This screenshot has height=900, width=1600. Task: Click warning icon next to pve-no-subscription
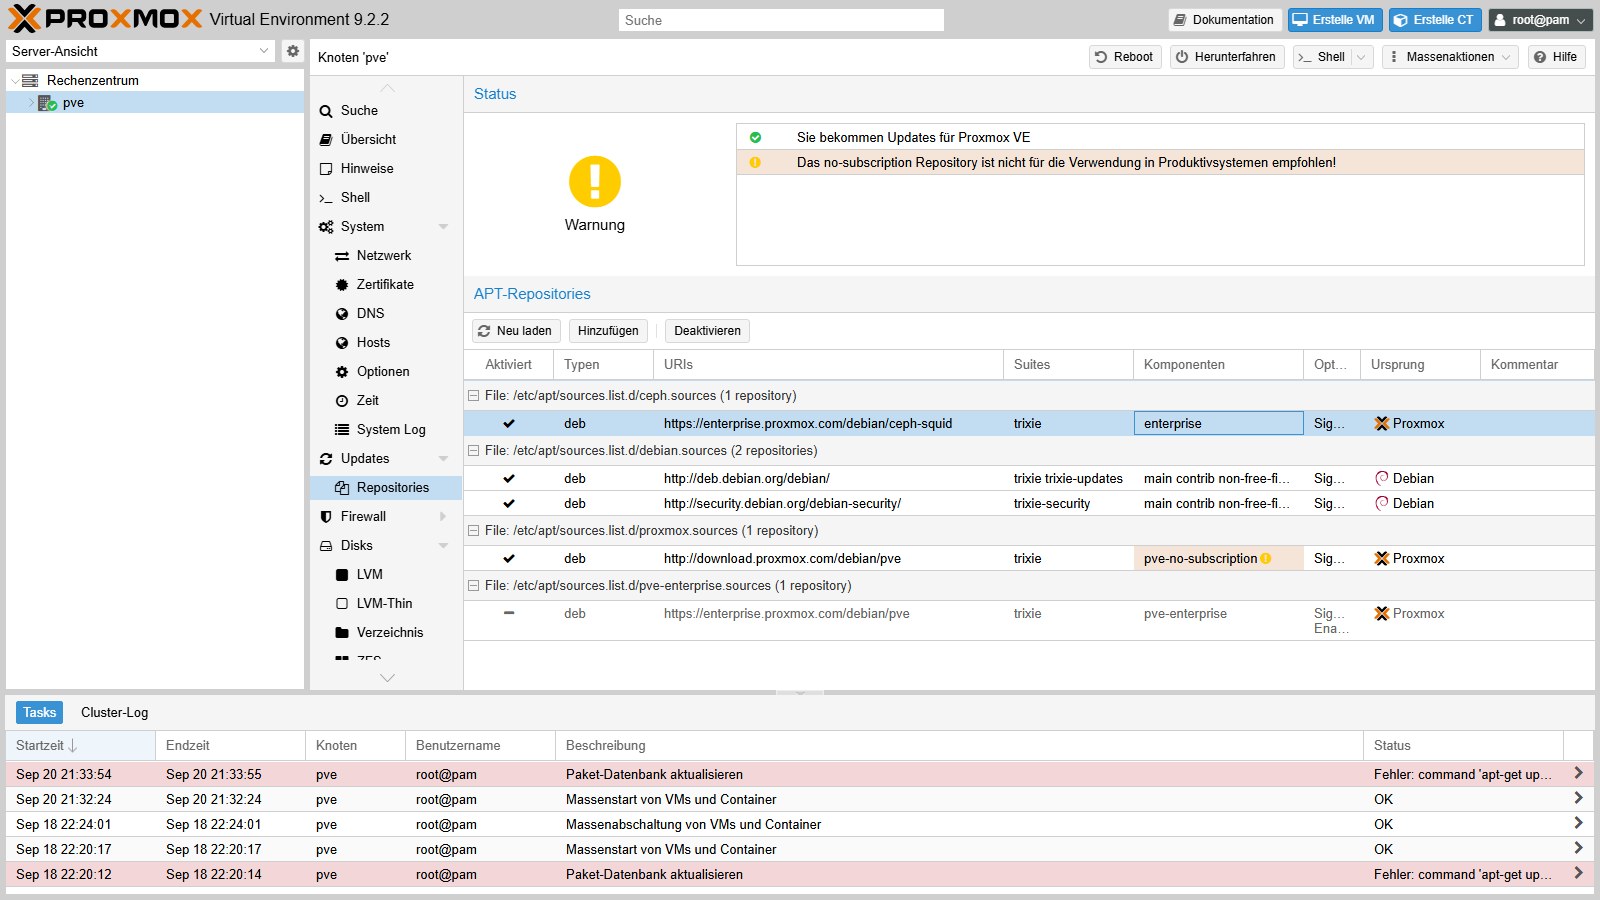[x=1266, y=559]
